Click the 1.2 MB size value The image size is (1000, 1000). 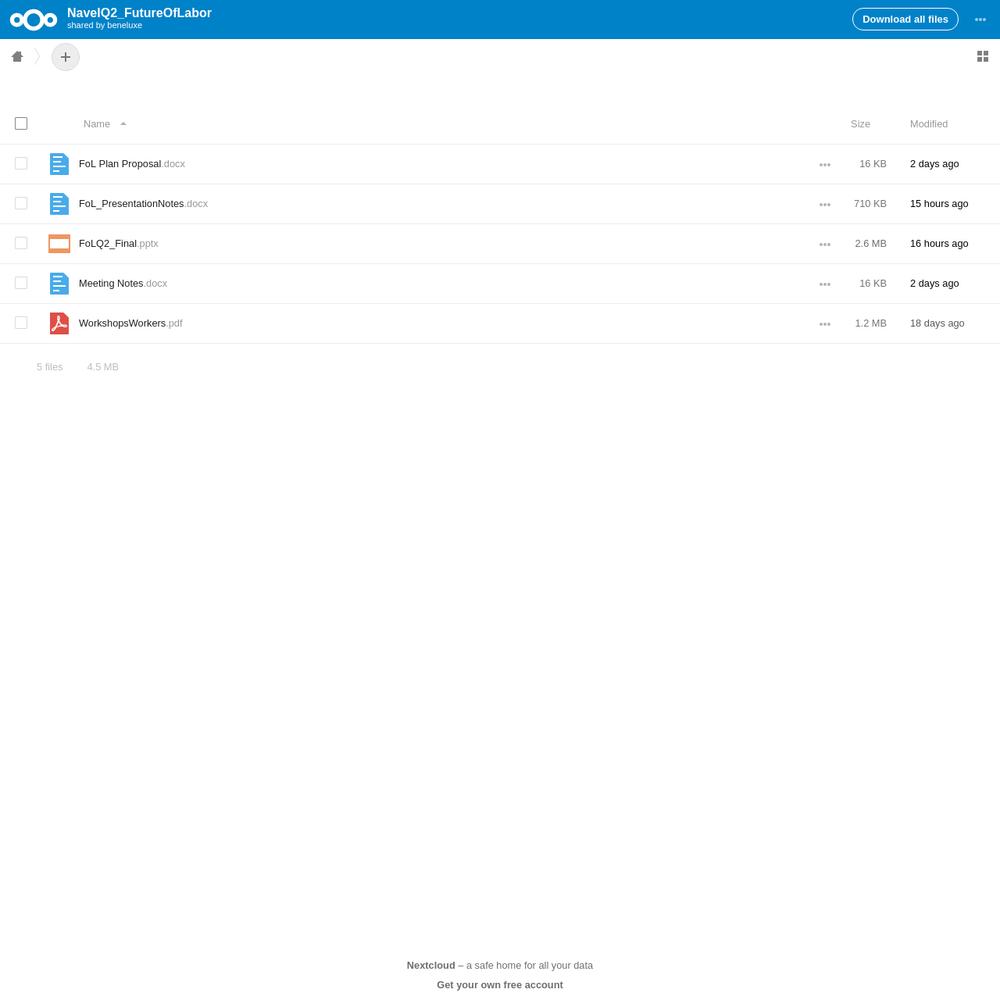pos(871,323)
